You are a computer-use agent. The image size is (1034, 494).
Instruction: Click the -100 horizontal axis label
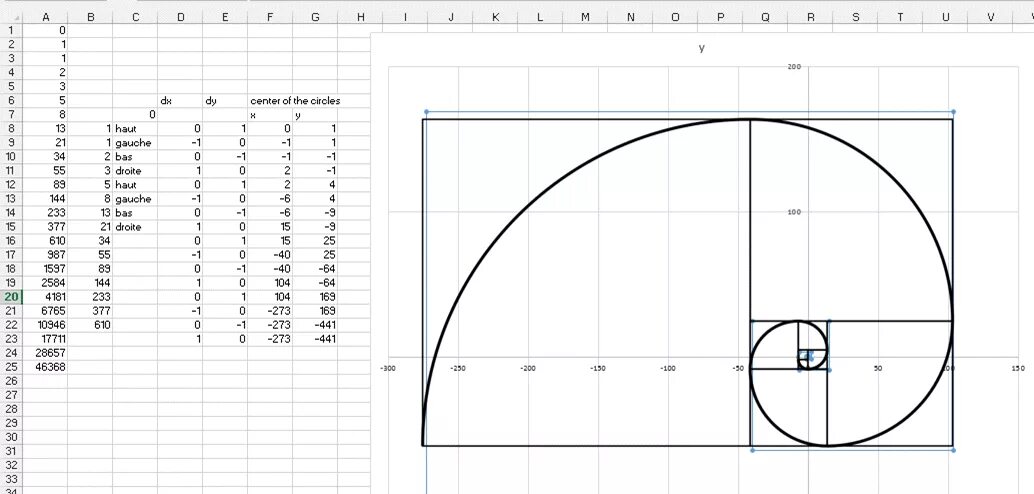tap(667, 369)
